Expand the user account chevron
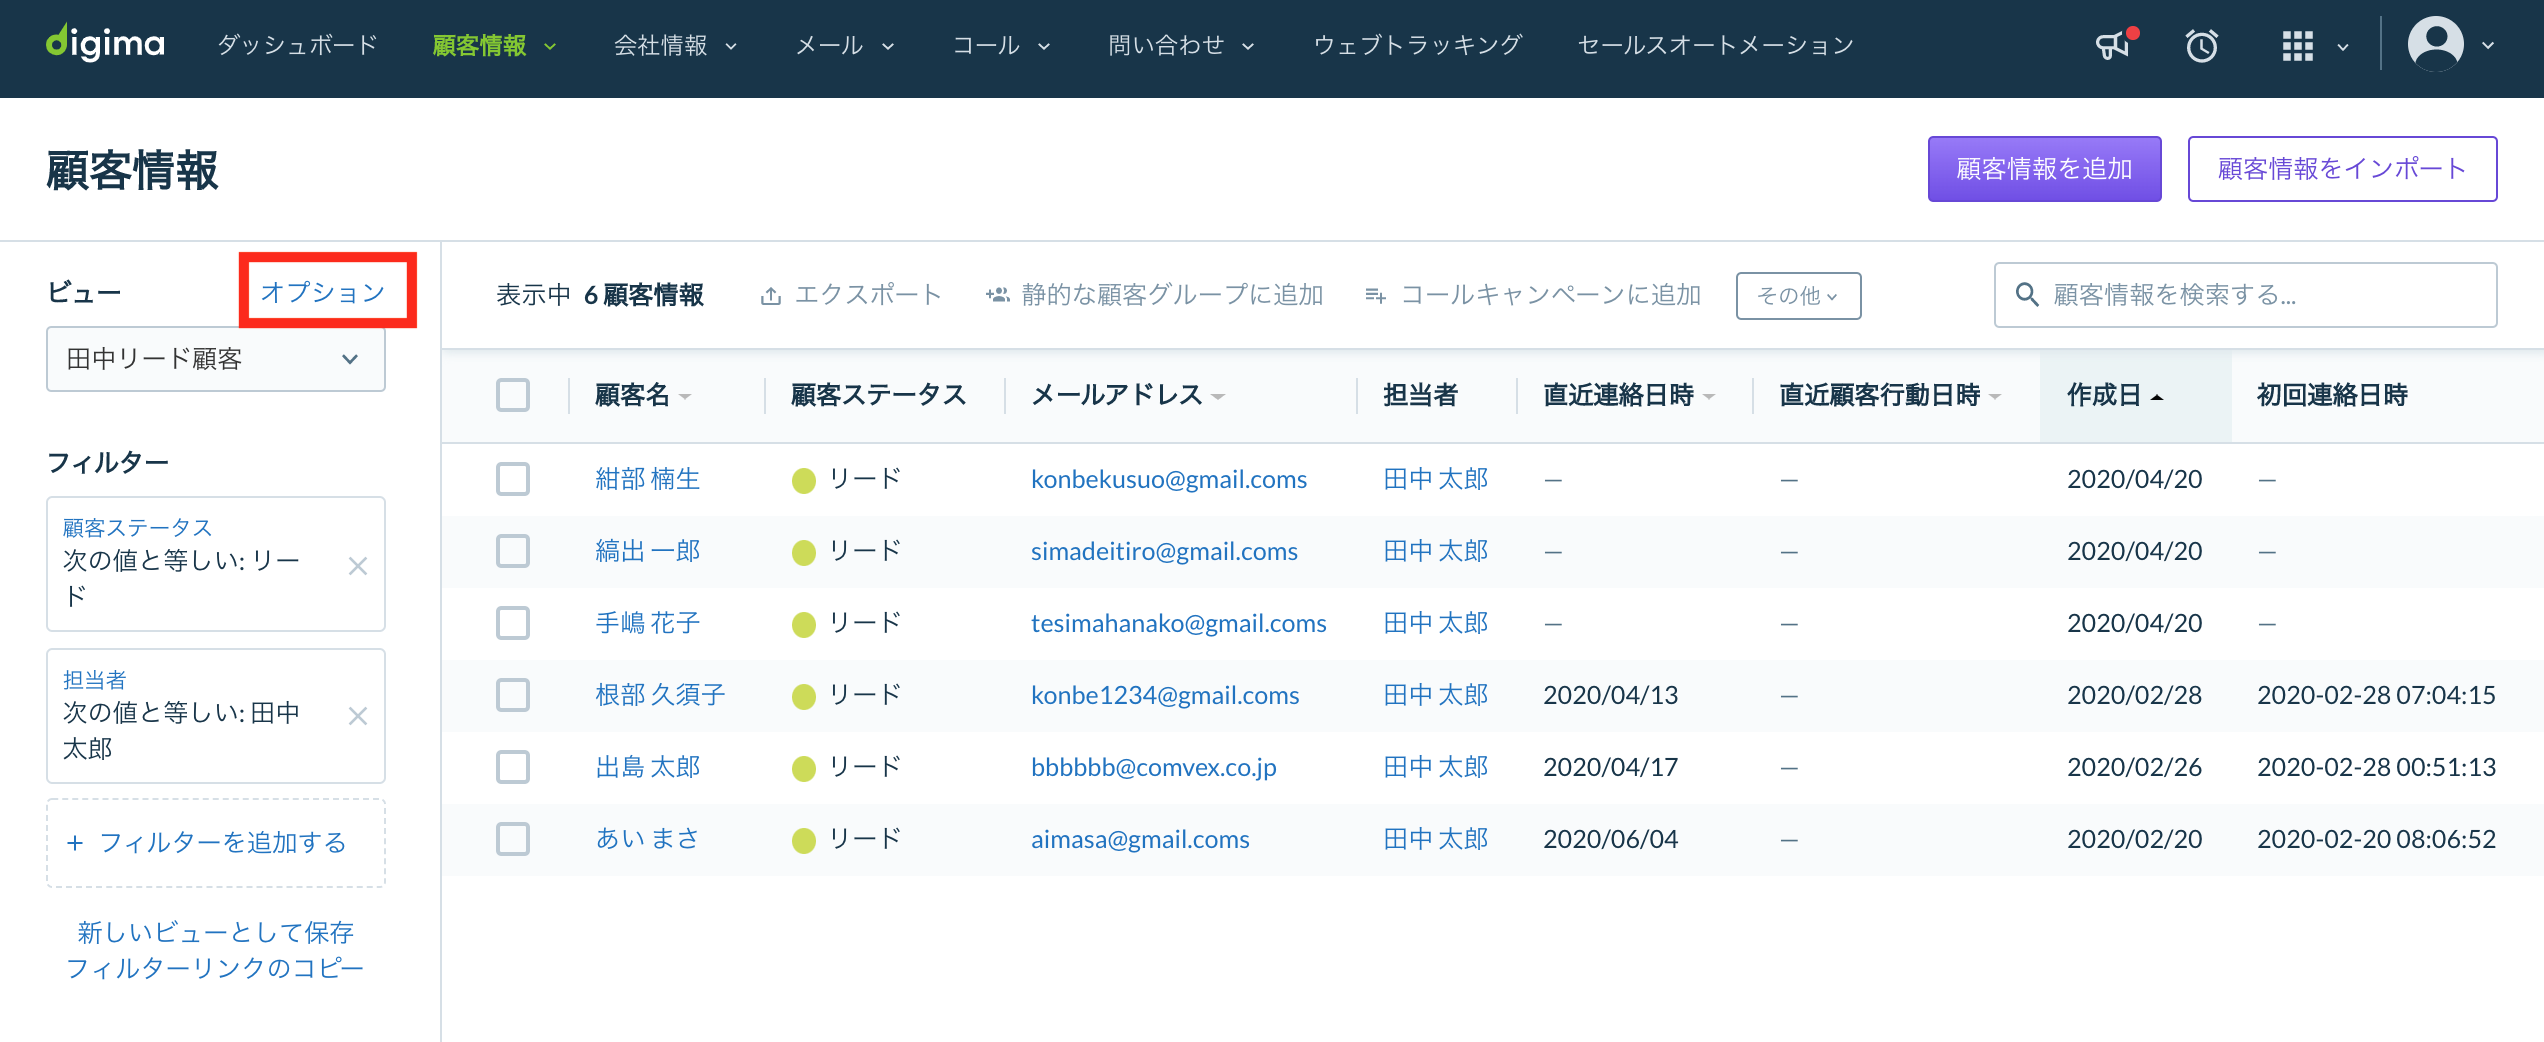2544x1042 pixels. point(2488,46)
